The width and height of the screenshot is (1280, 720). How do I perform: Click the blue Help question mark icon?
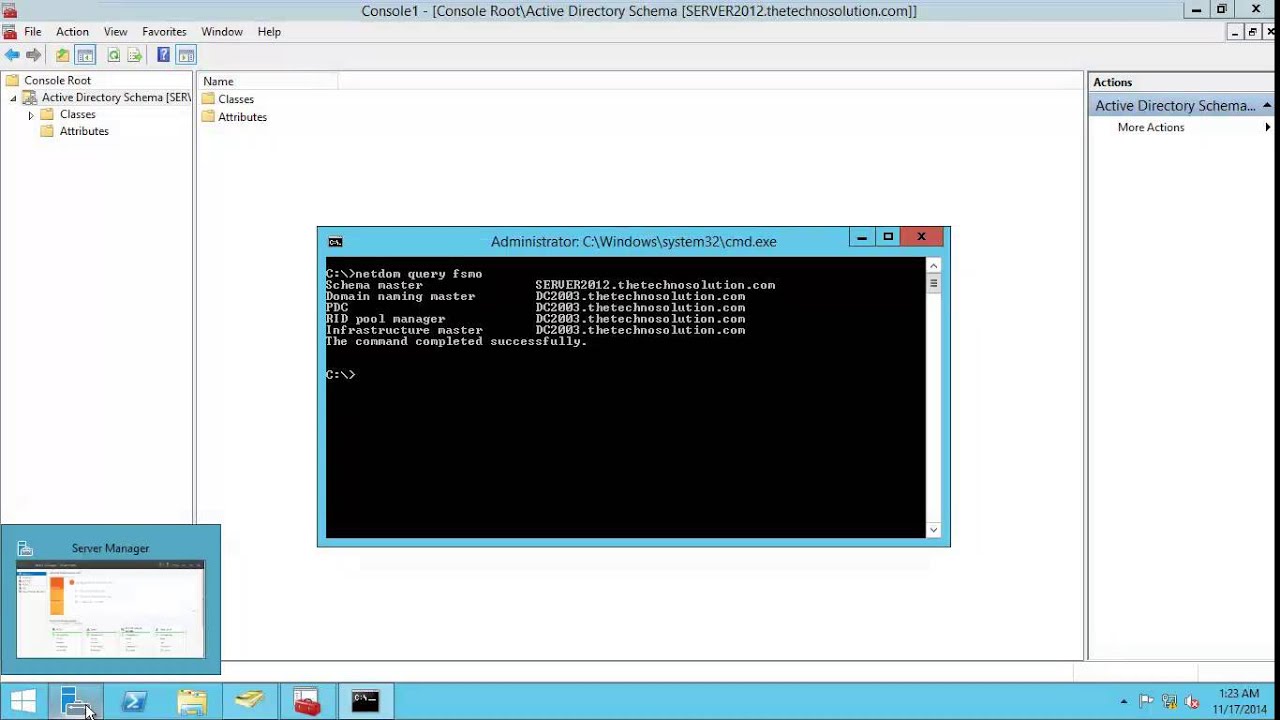point(163,55)
